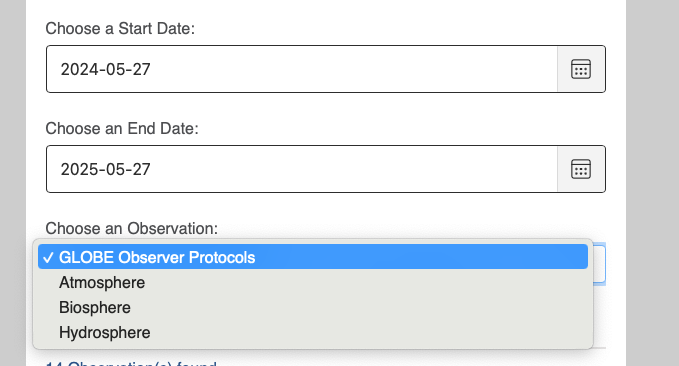Click the checkmark beside GLOBE Observer Protocols
The image size is (679, 366).
tap(48, 258)
